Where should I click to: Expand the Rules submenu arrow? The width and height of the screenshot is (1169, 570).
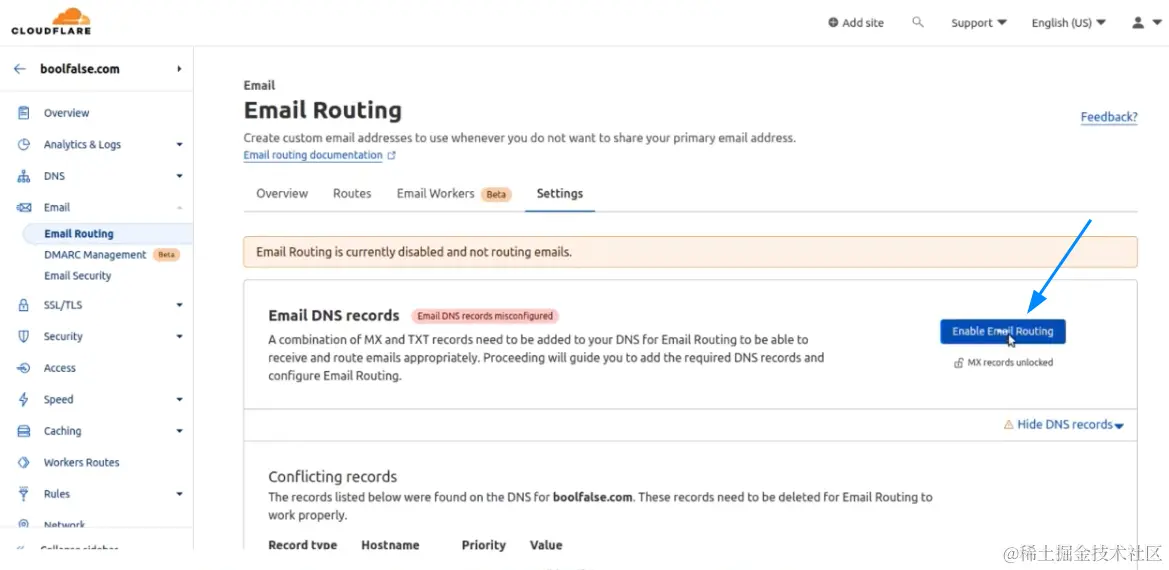click(179, 494)
